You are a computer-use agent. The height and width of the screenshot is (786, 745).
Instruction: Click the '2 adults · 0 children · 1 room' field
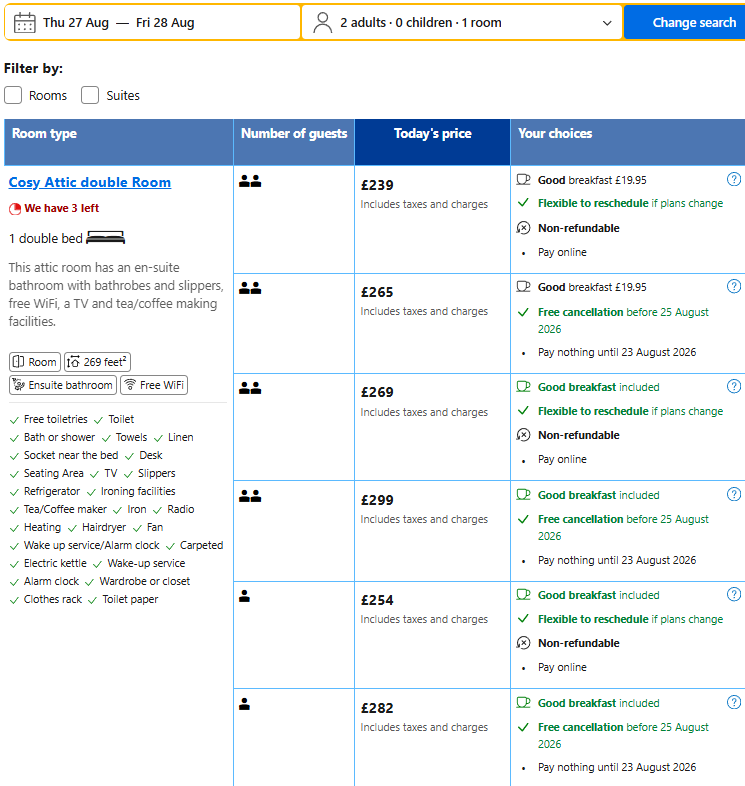click(x=462, y=23)
